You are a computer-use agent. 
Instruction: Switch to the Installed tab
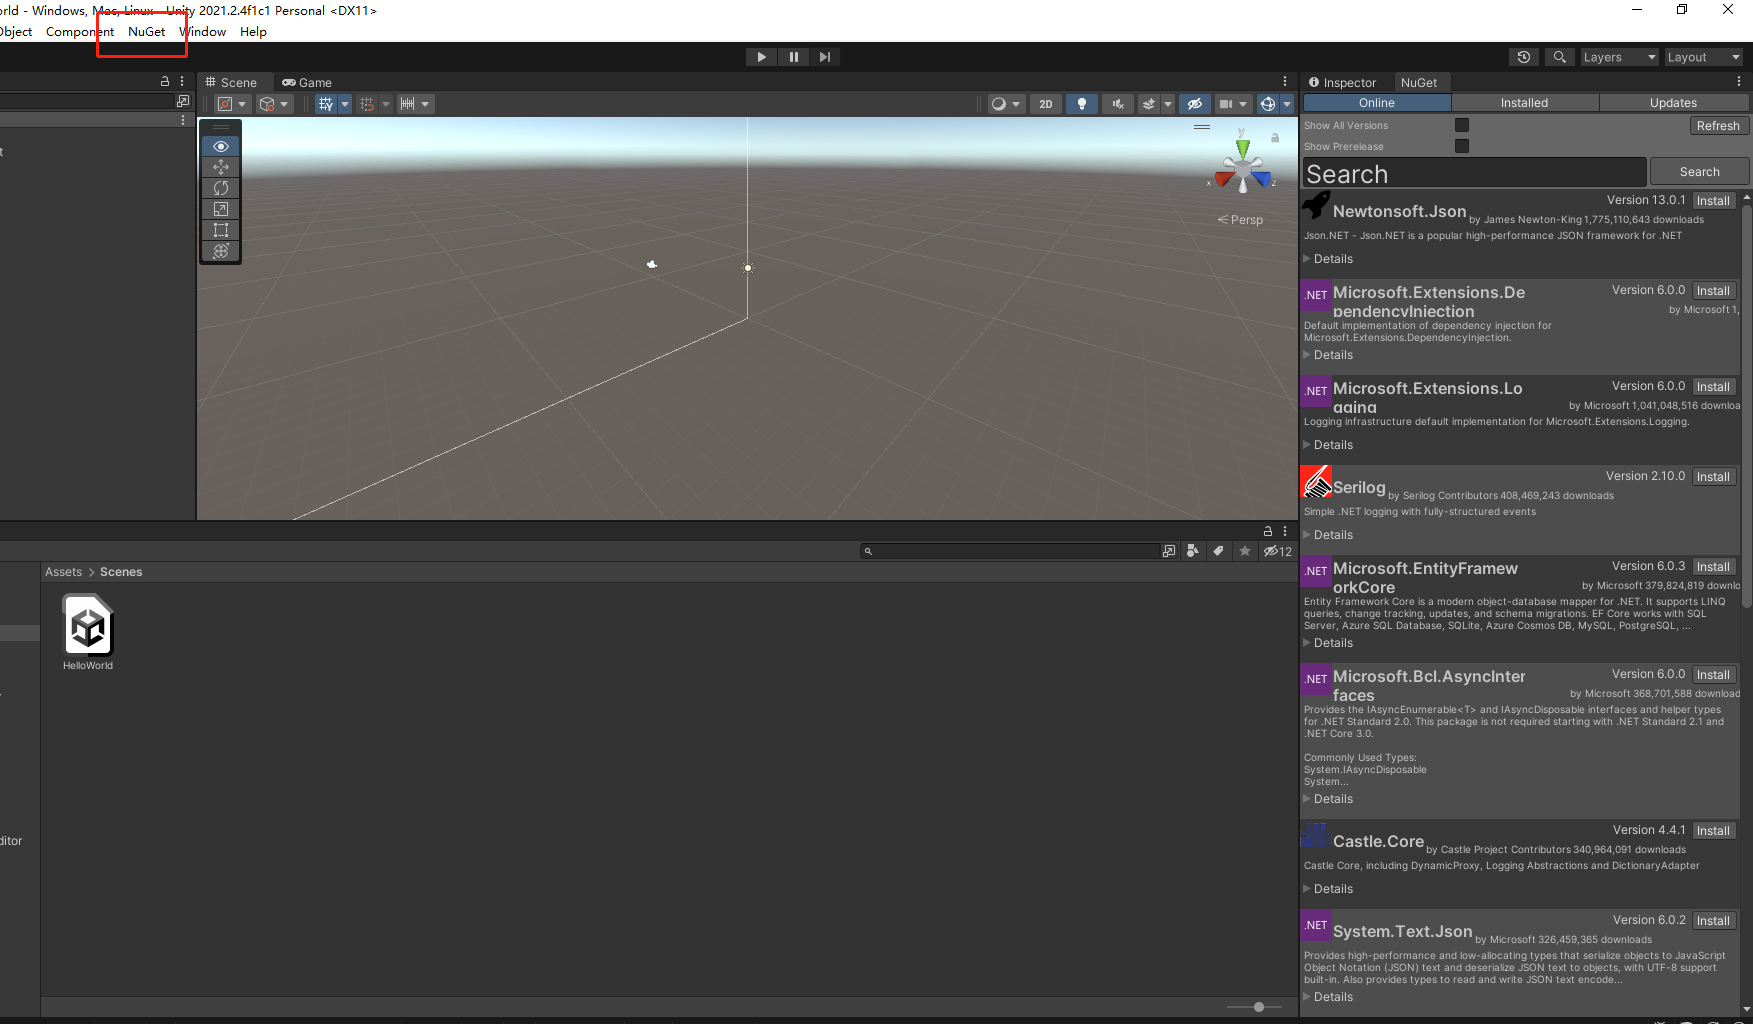pos(1524,102)
